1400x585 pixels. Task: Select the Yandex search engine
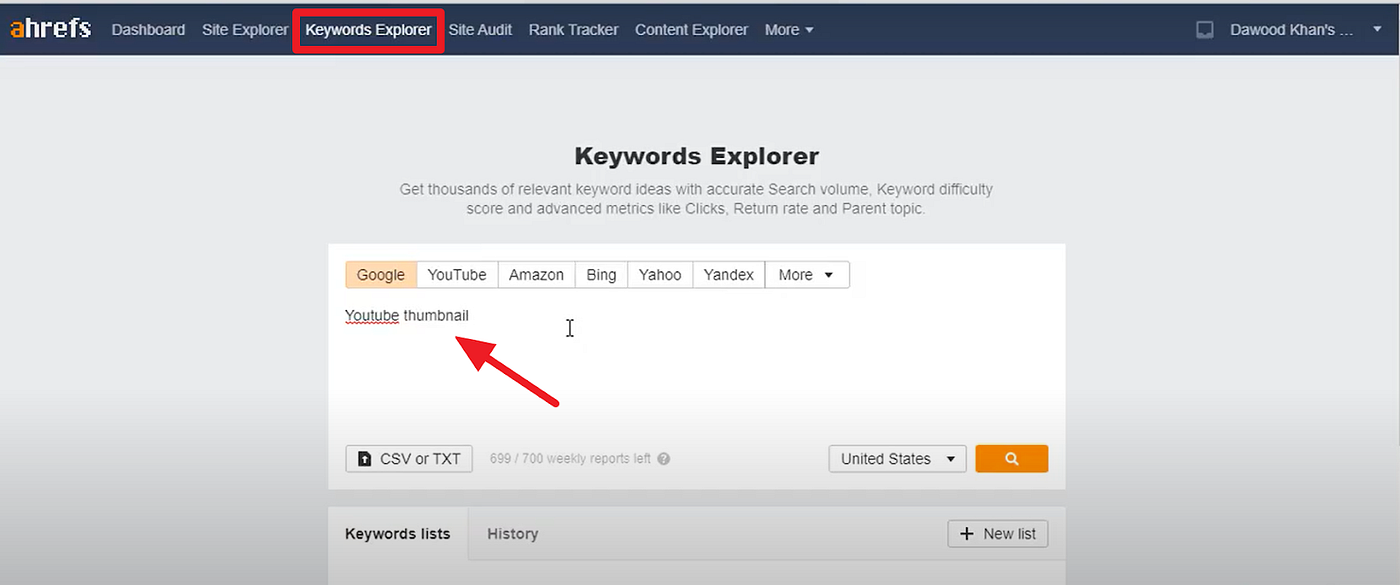pos(728,275)
